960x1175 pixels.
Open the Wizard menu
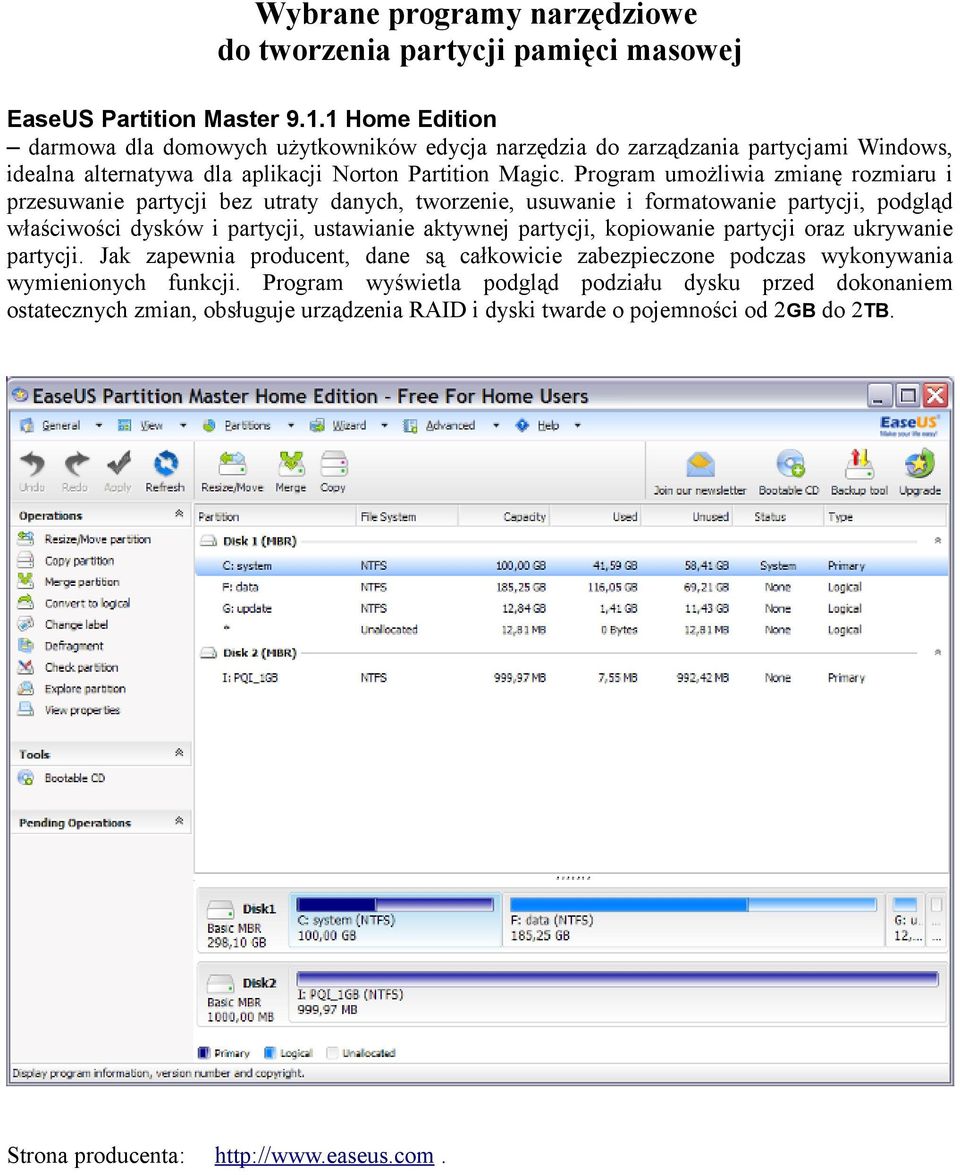[x=349, y=426]
